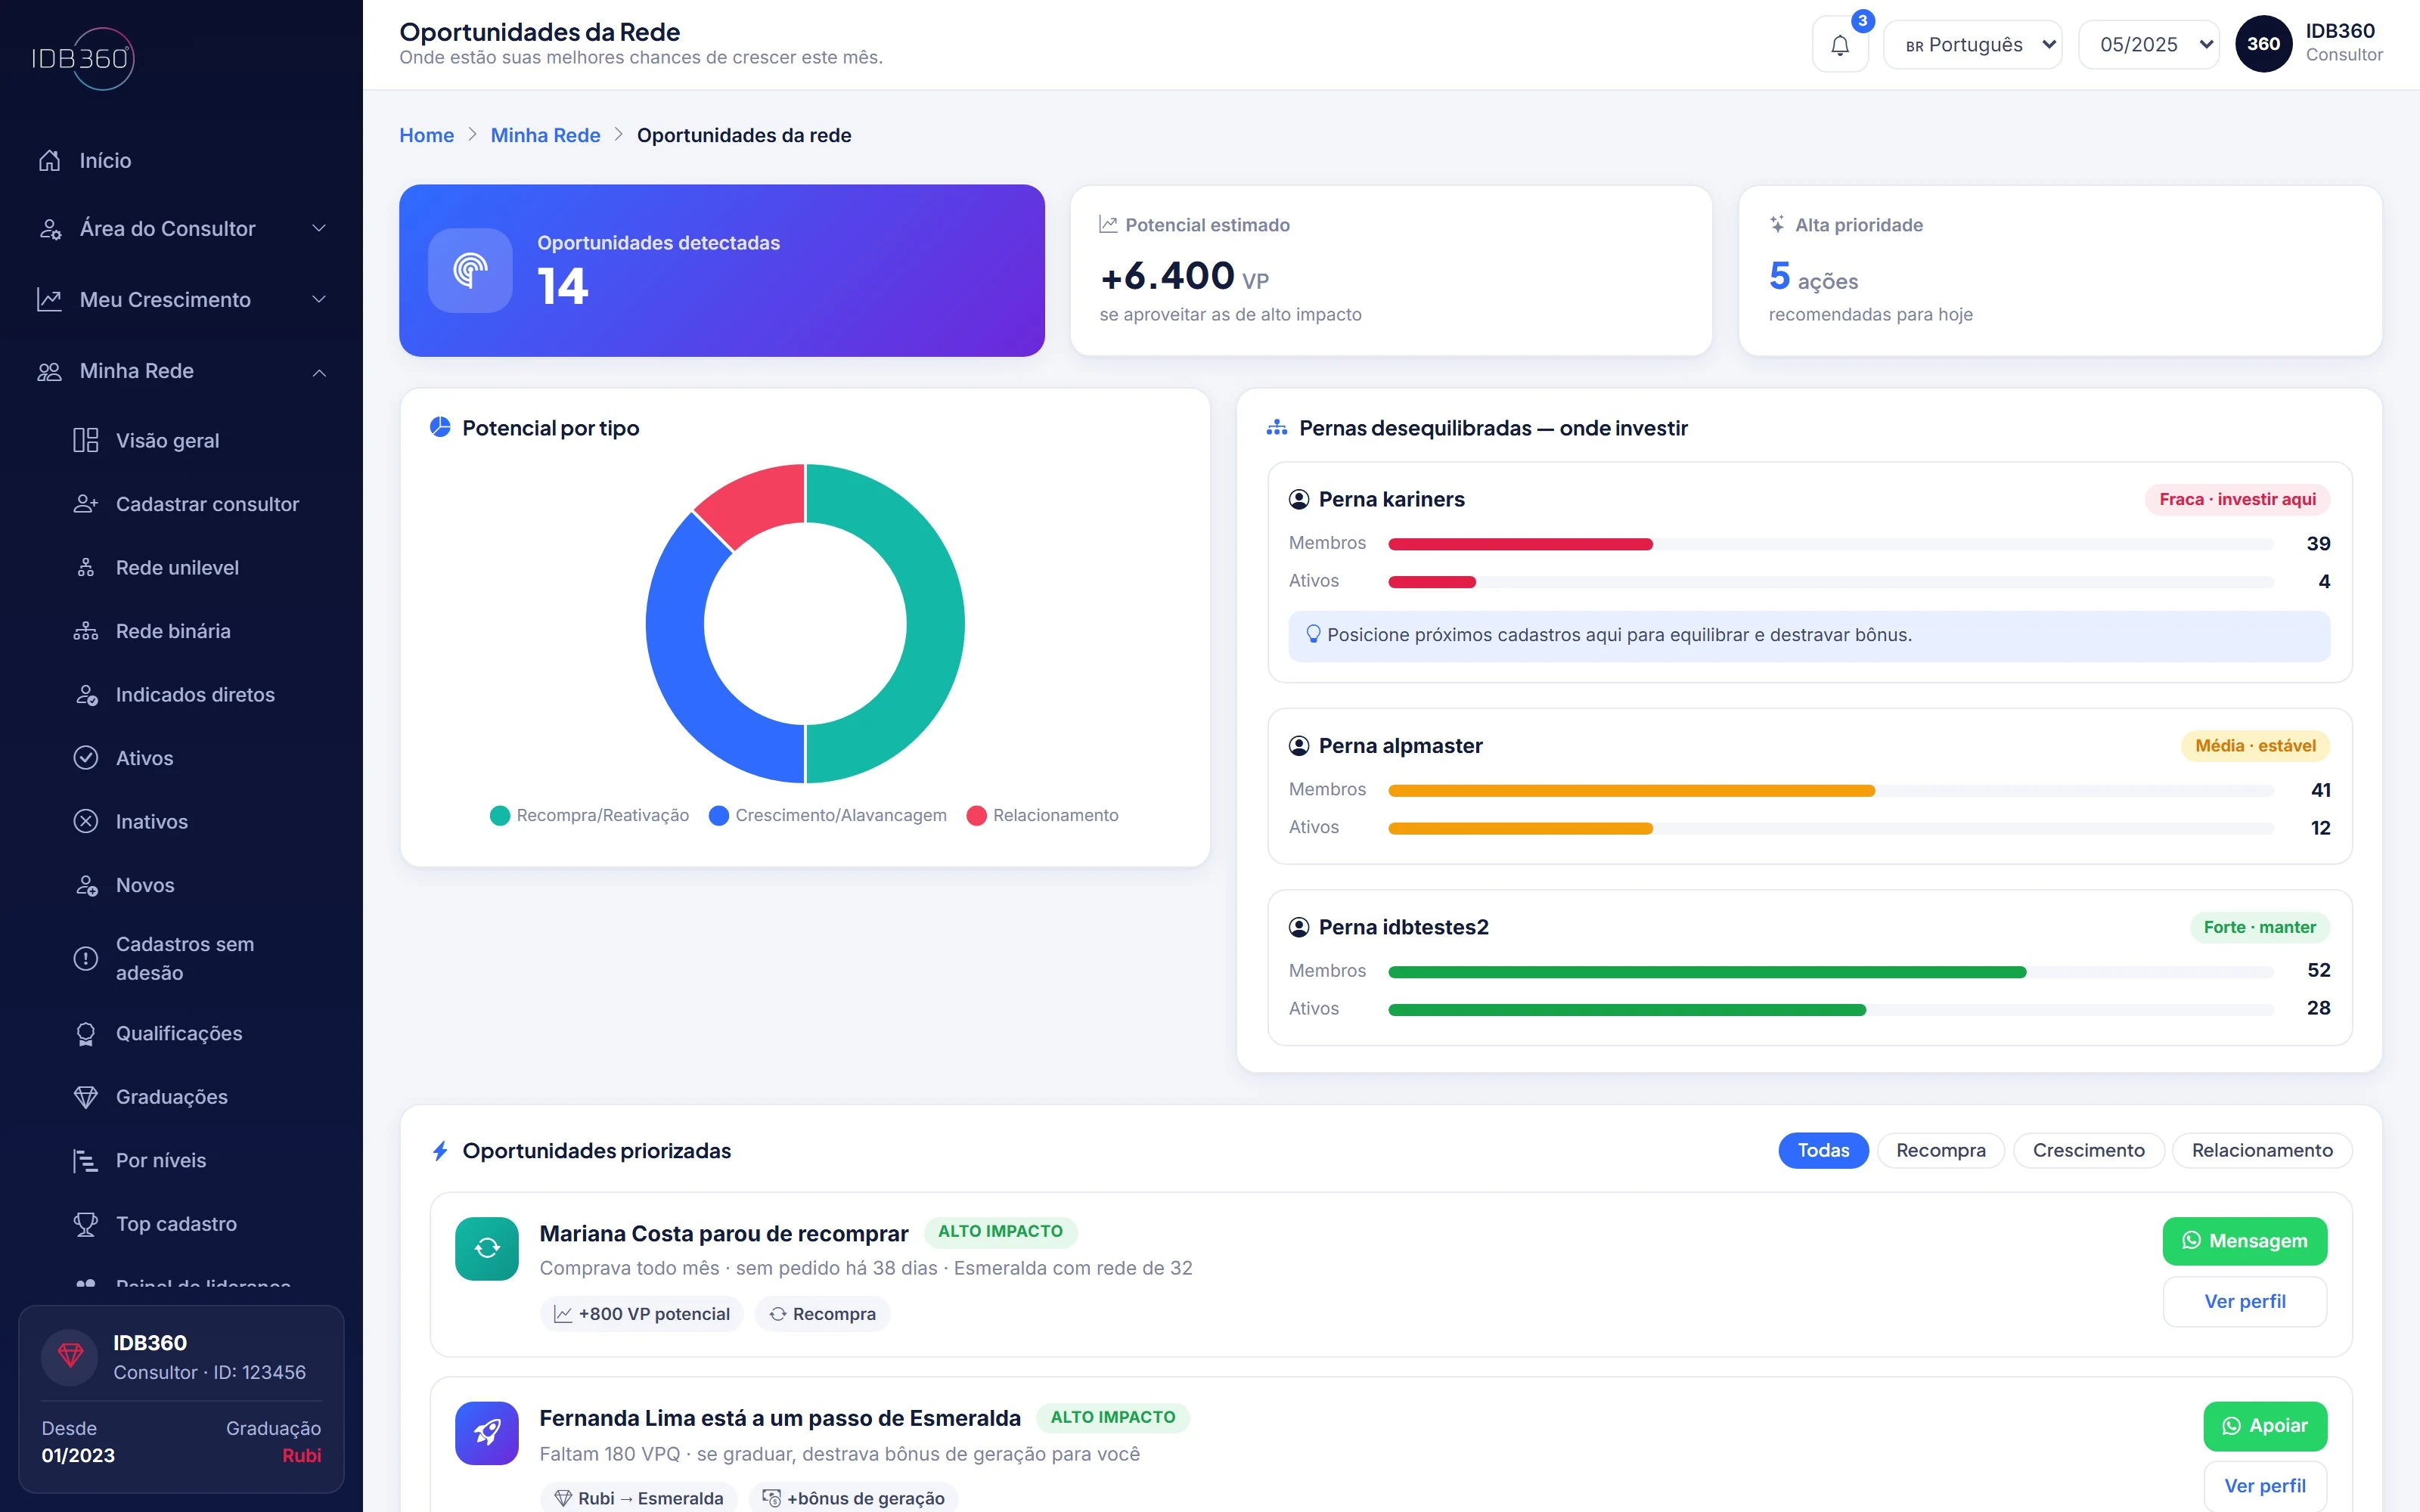The image size is (2420, 1512).
Task: Click the lightning icon beside Oportunidades priorizadas
Action: tap(440, 1151)
